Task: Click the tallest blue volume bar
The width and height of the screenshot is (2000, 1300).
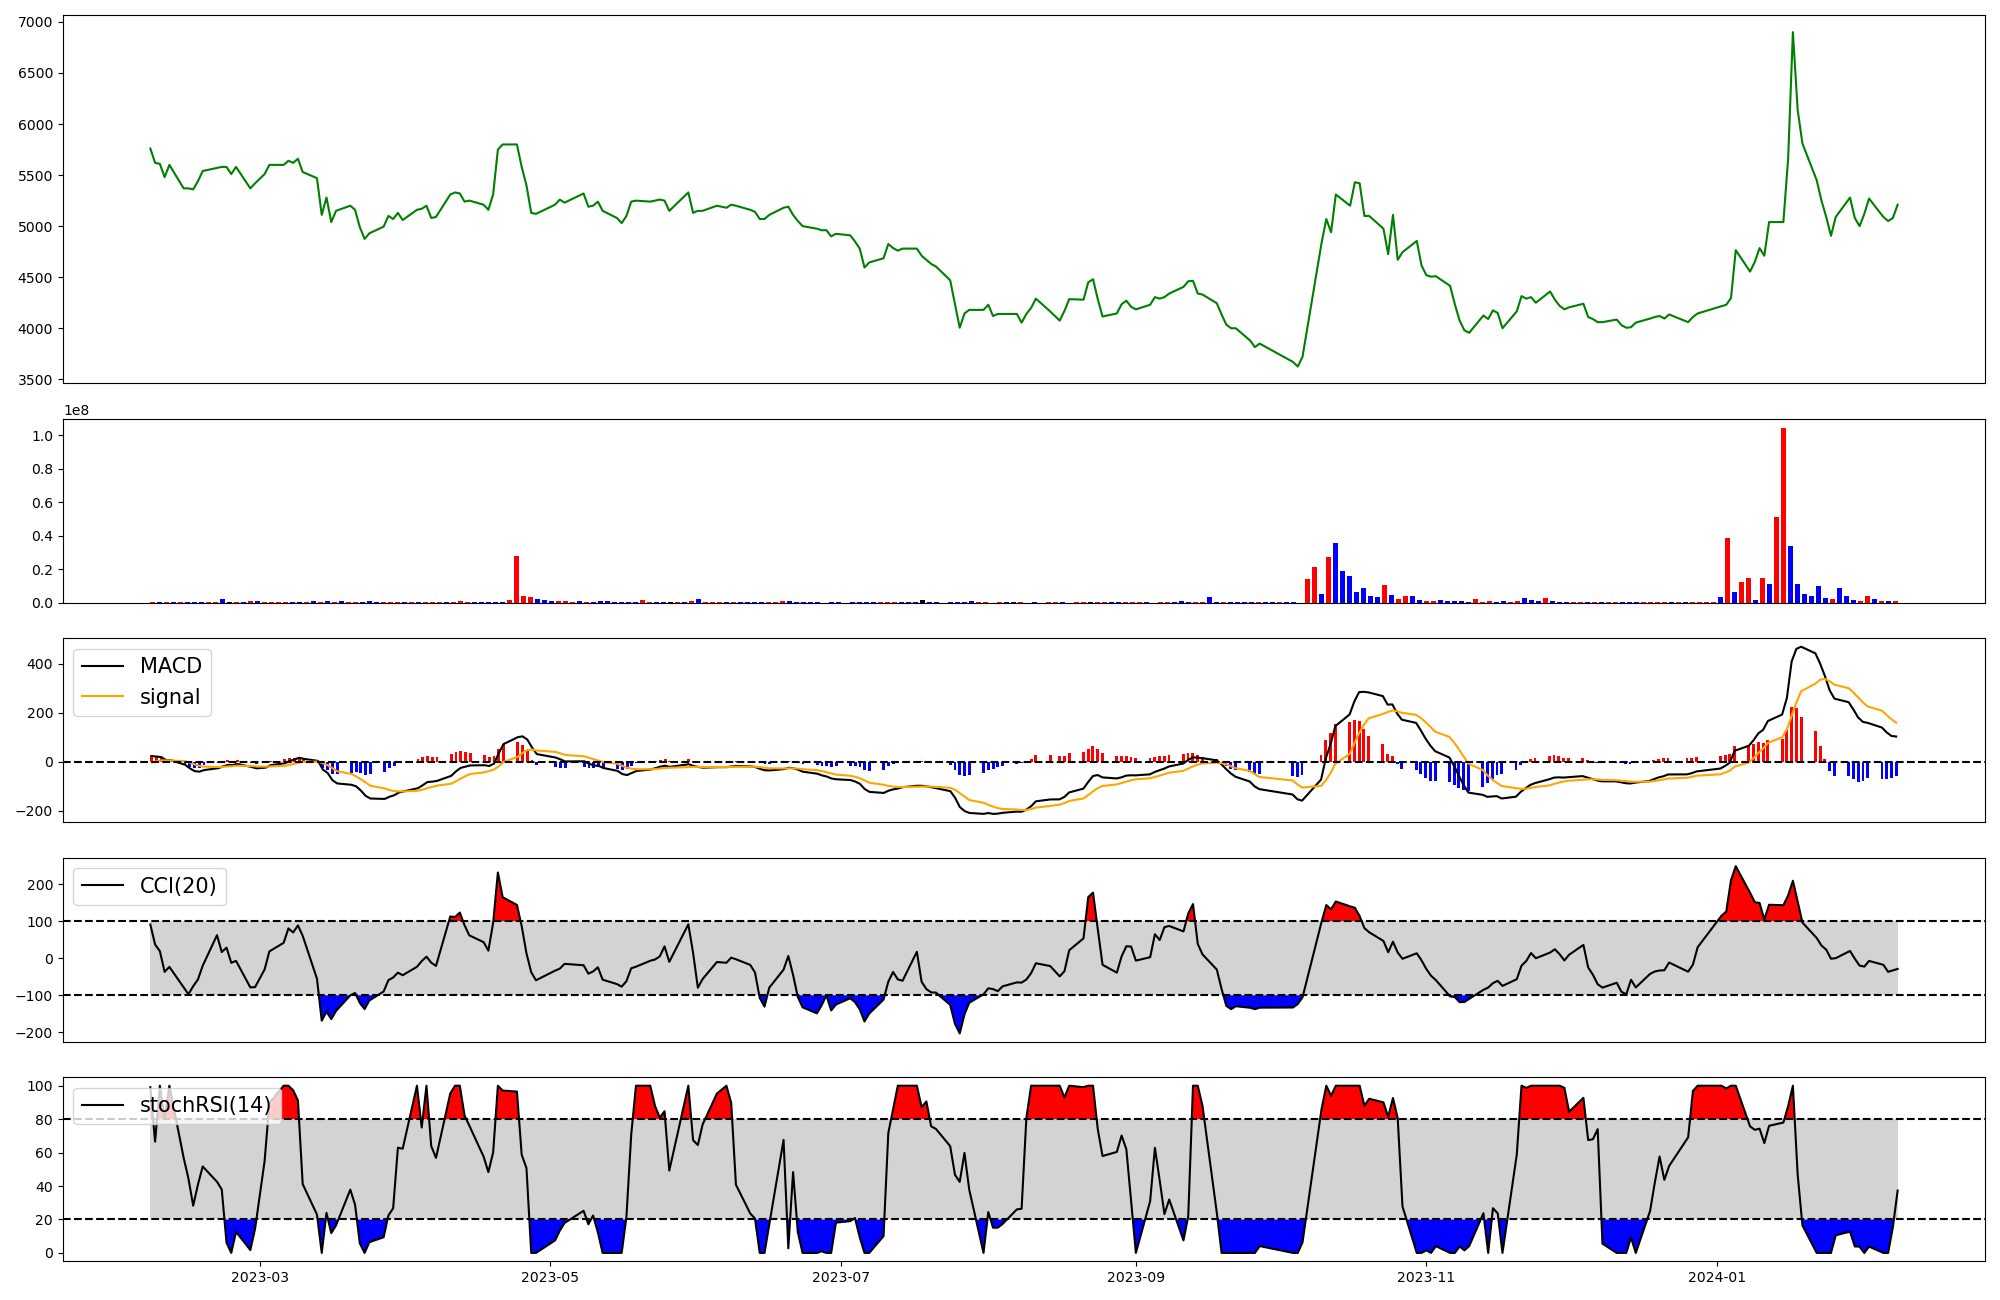Action: pos(1335,573)
